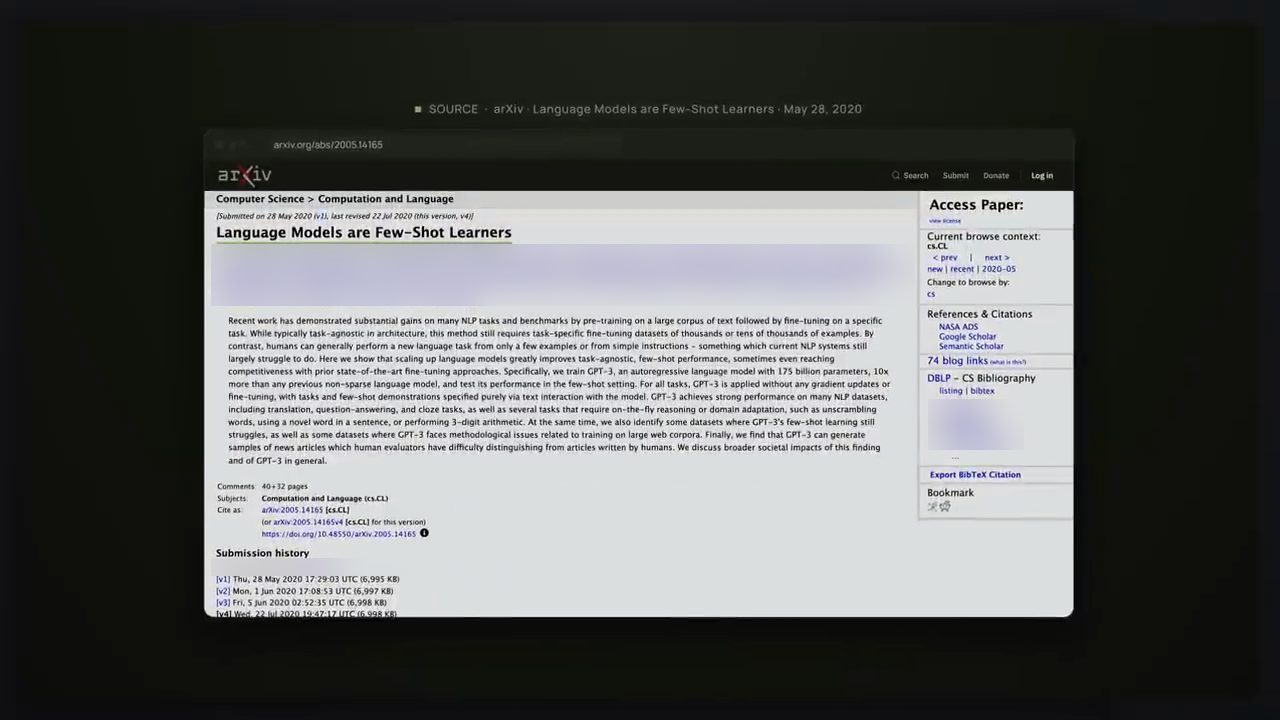Click the References & Citations heading
Screen dimensions: 1280x720
[979, 314]
